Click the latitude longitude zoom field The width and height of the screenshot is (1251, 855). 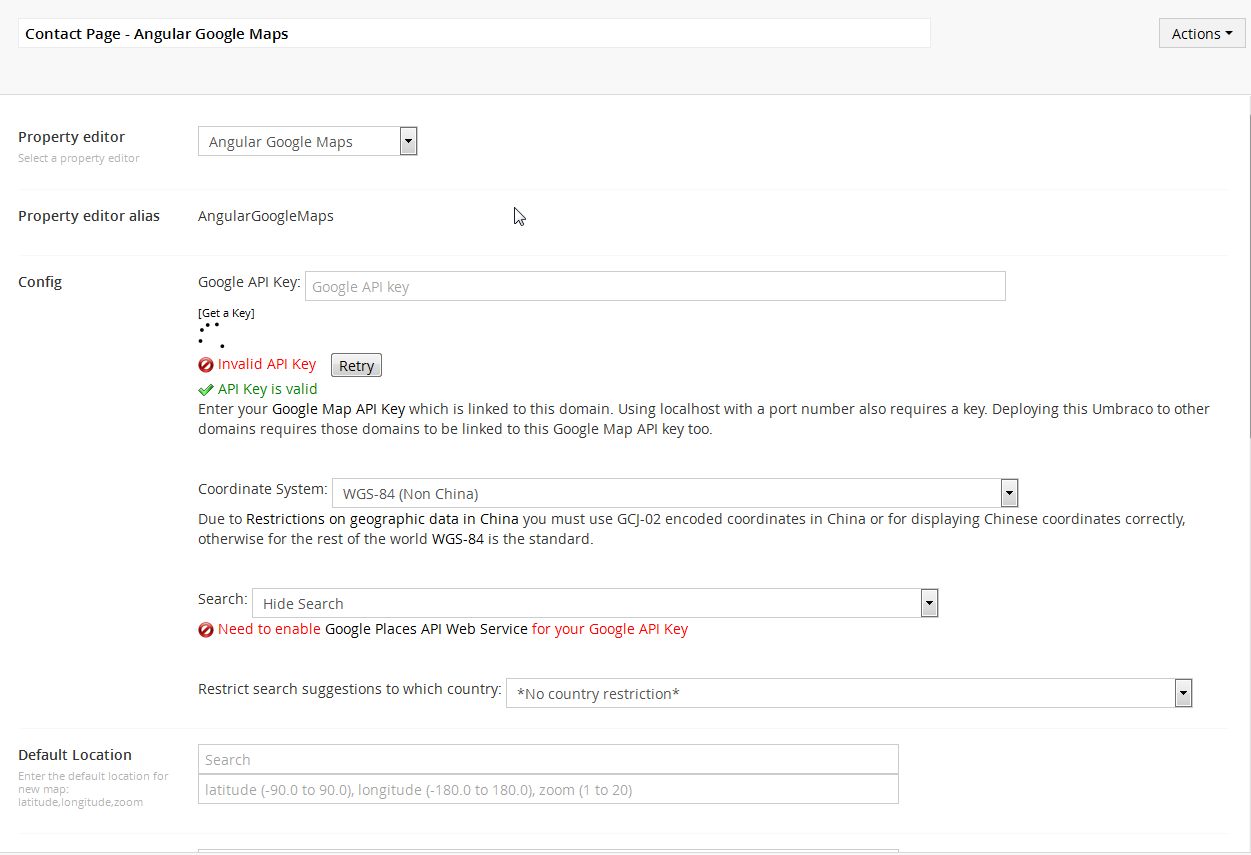548,789
